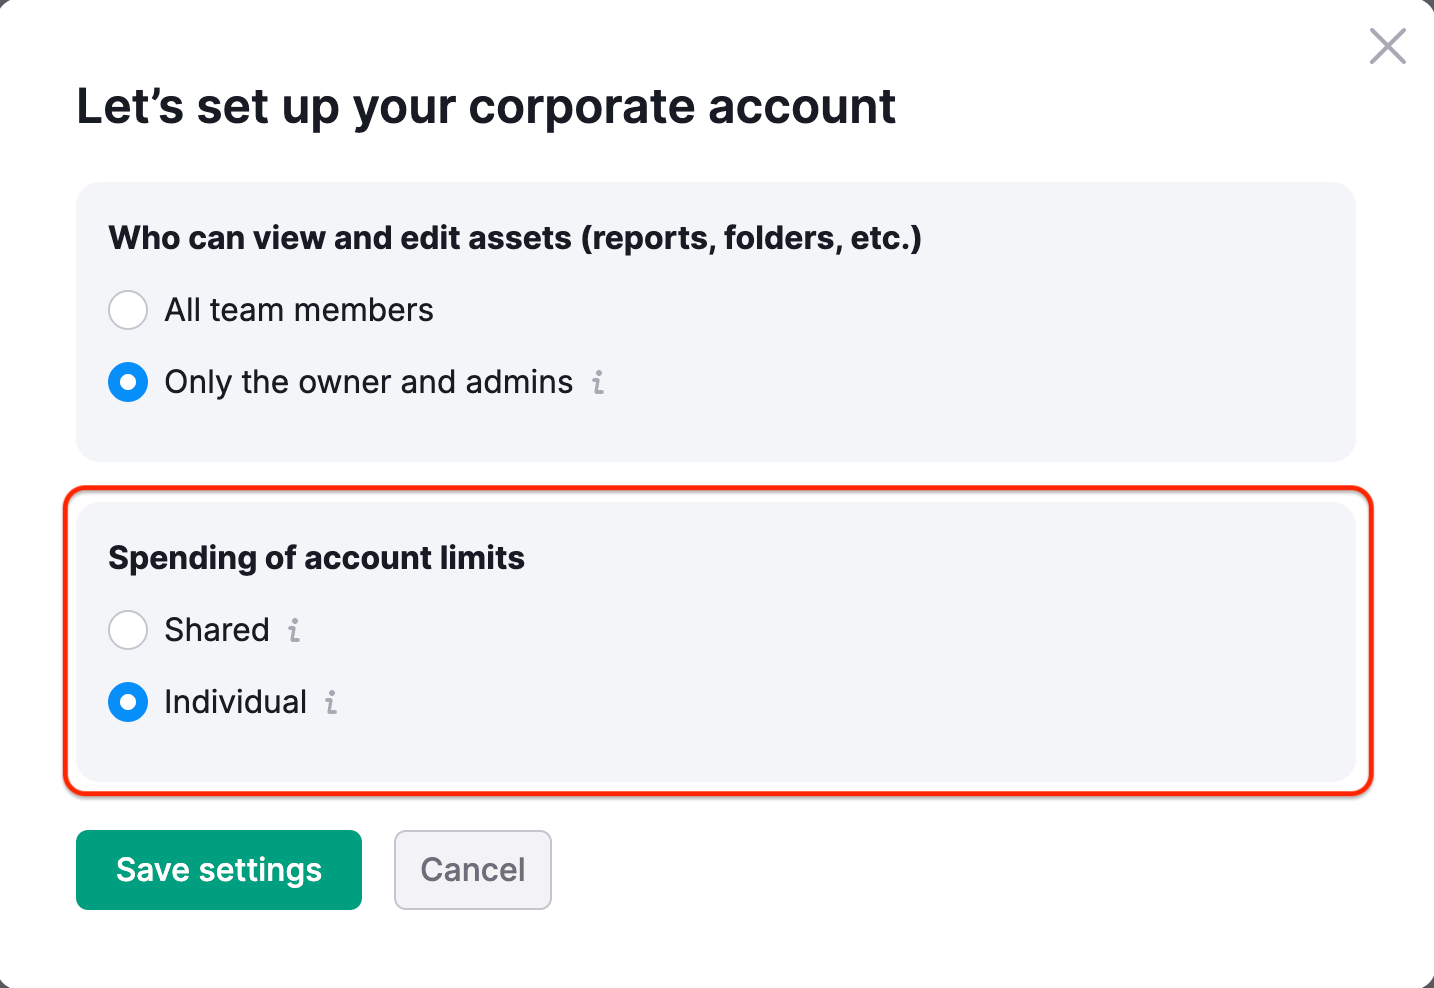Screen dimensions: 1434x988
Task: Click the X to dismiss the dialog
Action: pyautogui.click(x=1387, y=46)
